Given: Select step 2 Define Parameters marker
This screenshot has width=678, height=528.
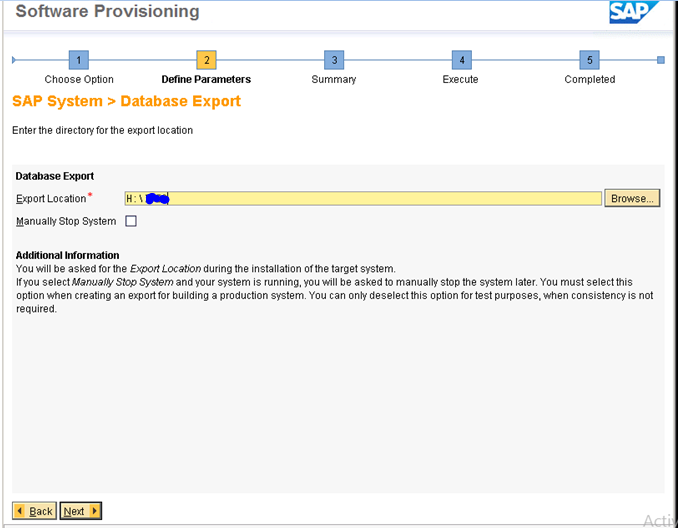Looking at the screenshot, I should pyautogui.click(x=206, y=60).
